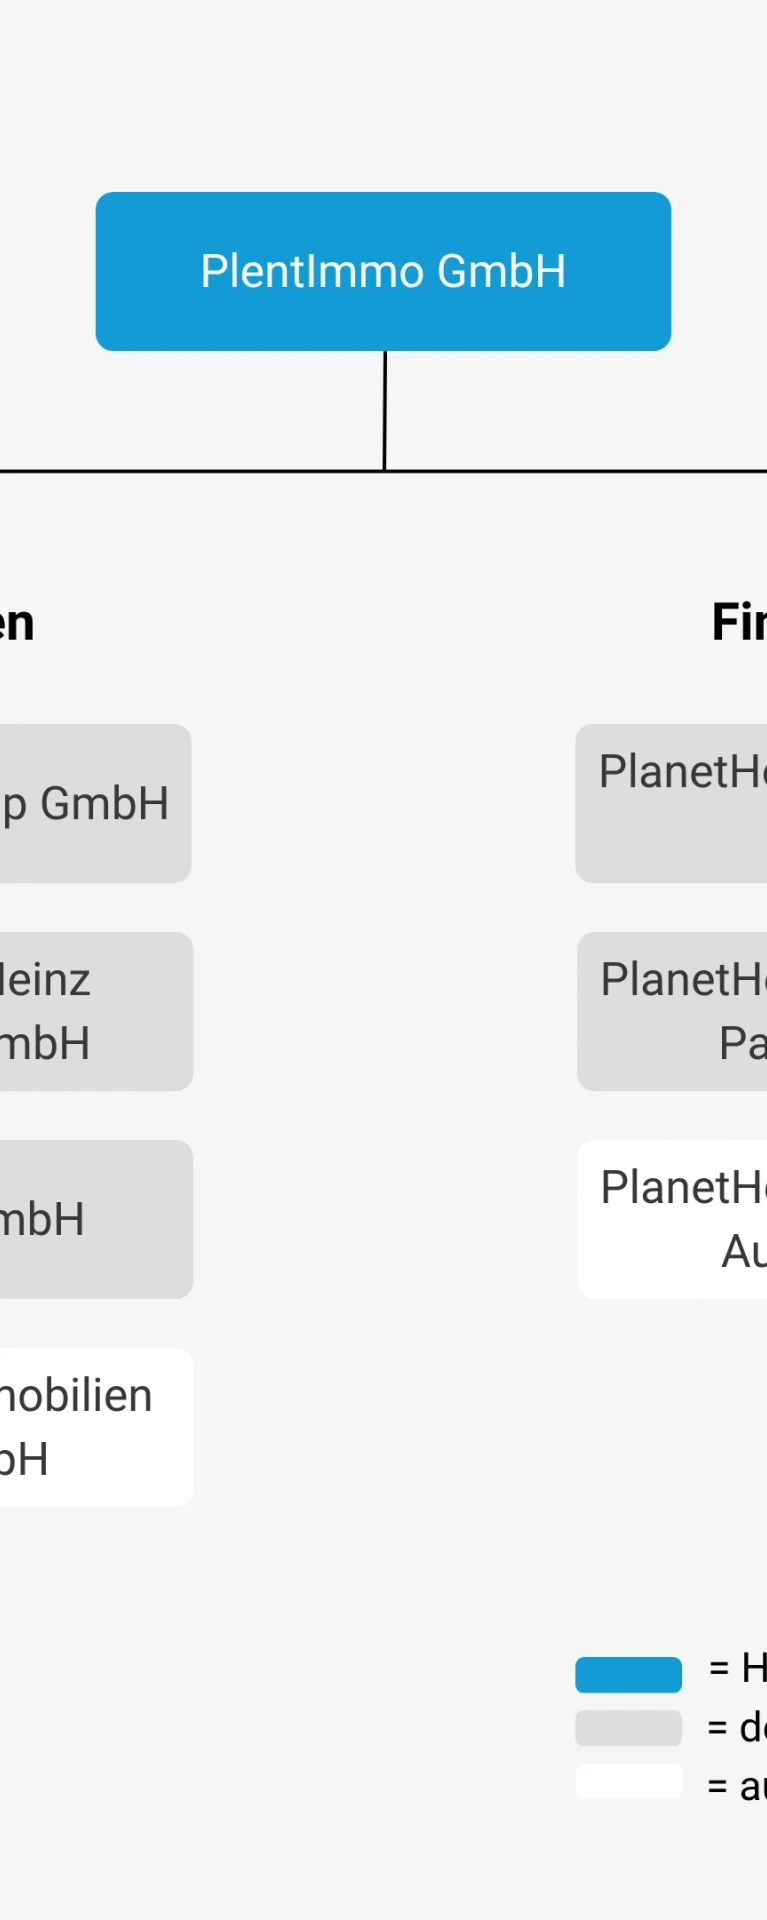
Task: Click horizontal connector line's left branch
Action: click(x=191, y=470)
